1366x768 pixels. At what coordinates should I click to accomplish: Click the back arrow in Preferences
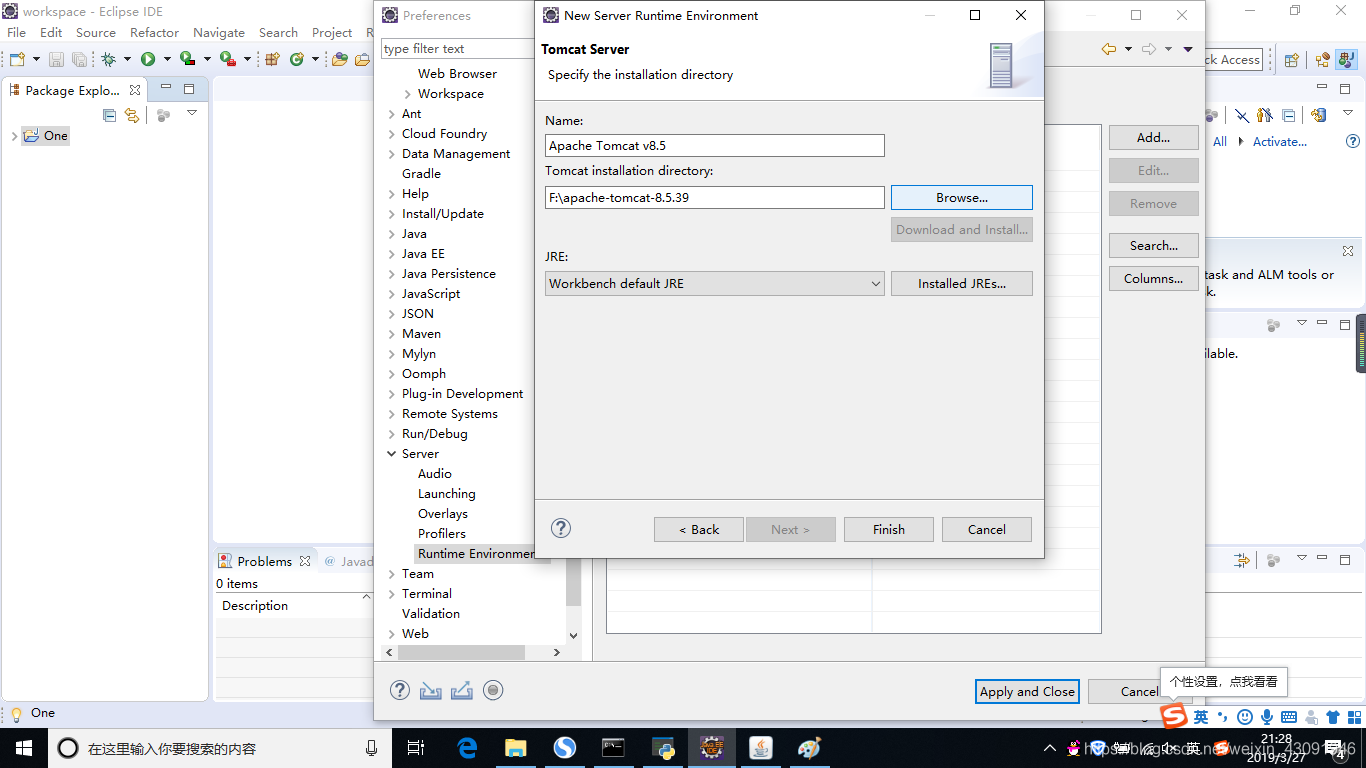pos(1108,49)
